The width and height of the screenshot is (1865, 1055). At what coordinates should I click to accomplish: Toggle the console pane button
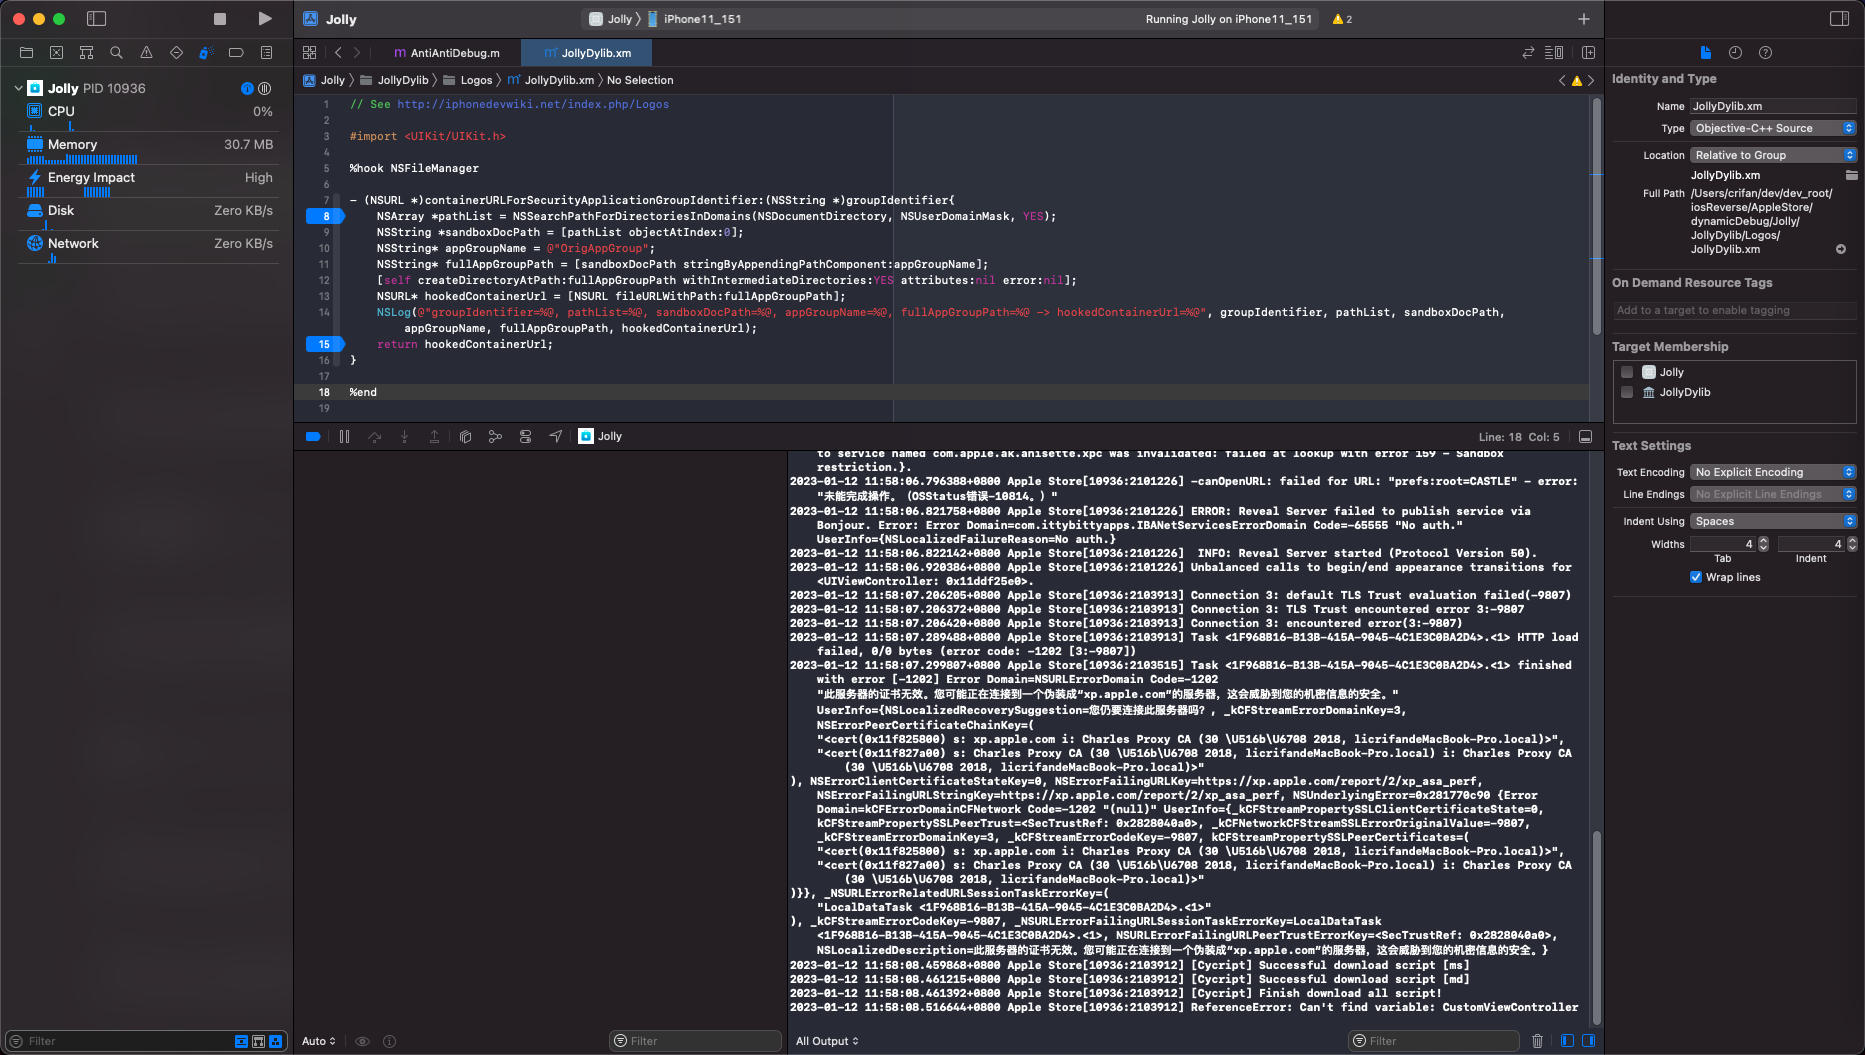point(1588,1041)
